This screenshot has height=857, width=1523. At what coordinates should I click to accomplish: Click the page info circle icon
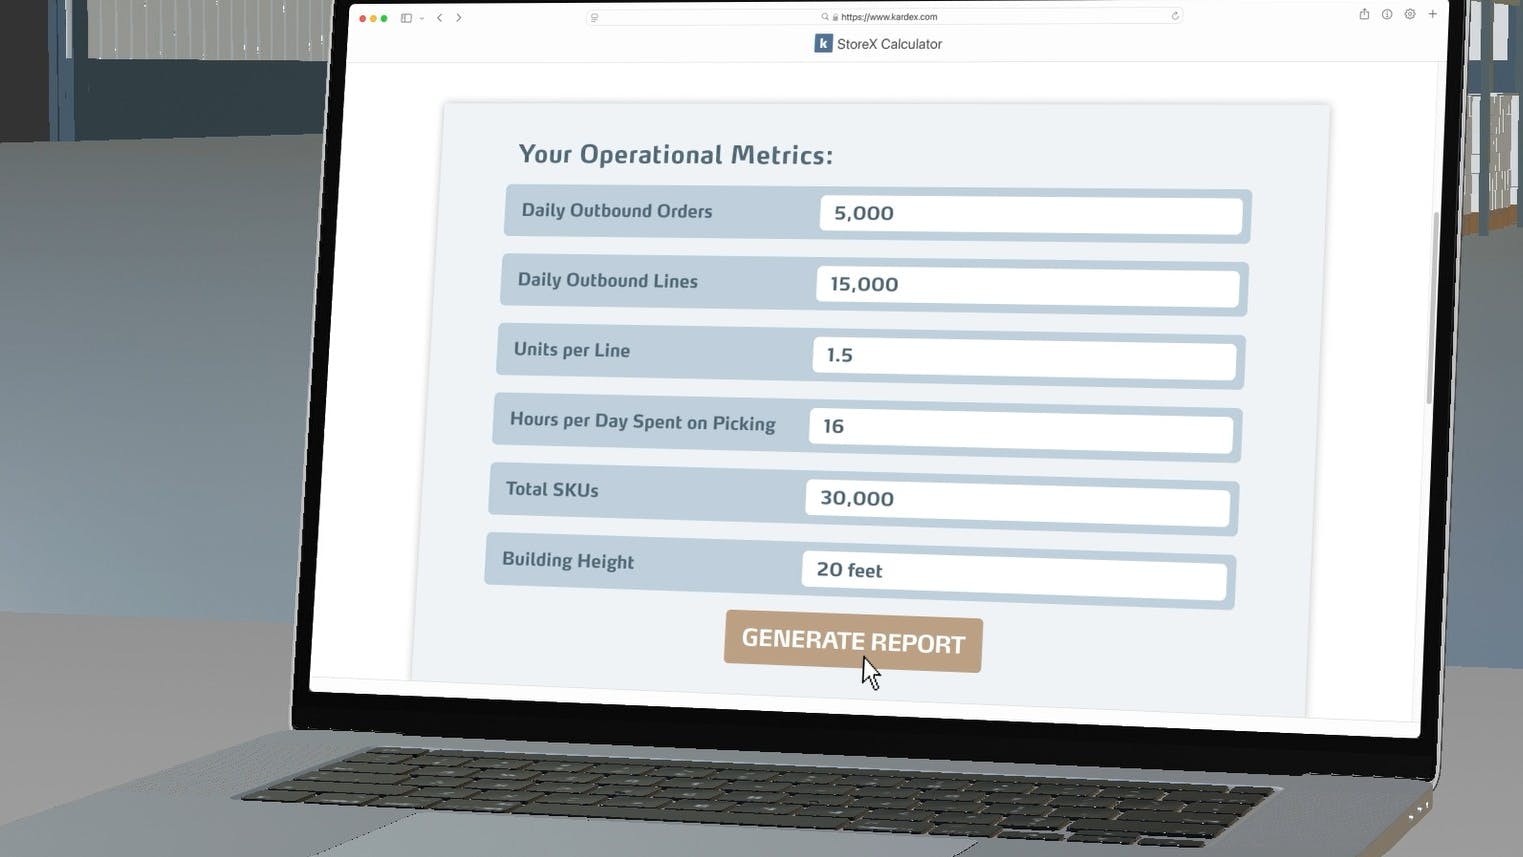pos(1387,14)
